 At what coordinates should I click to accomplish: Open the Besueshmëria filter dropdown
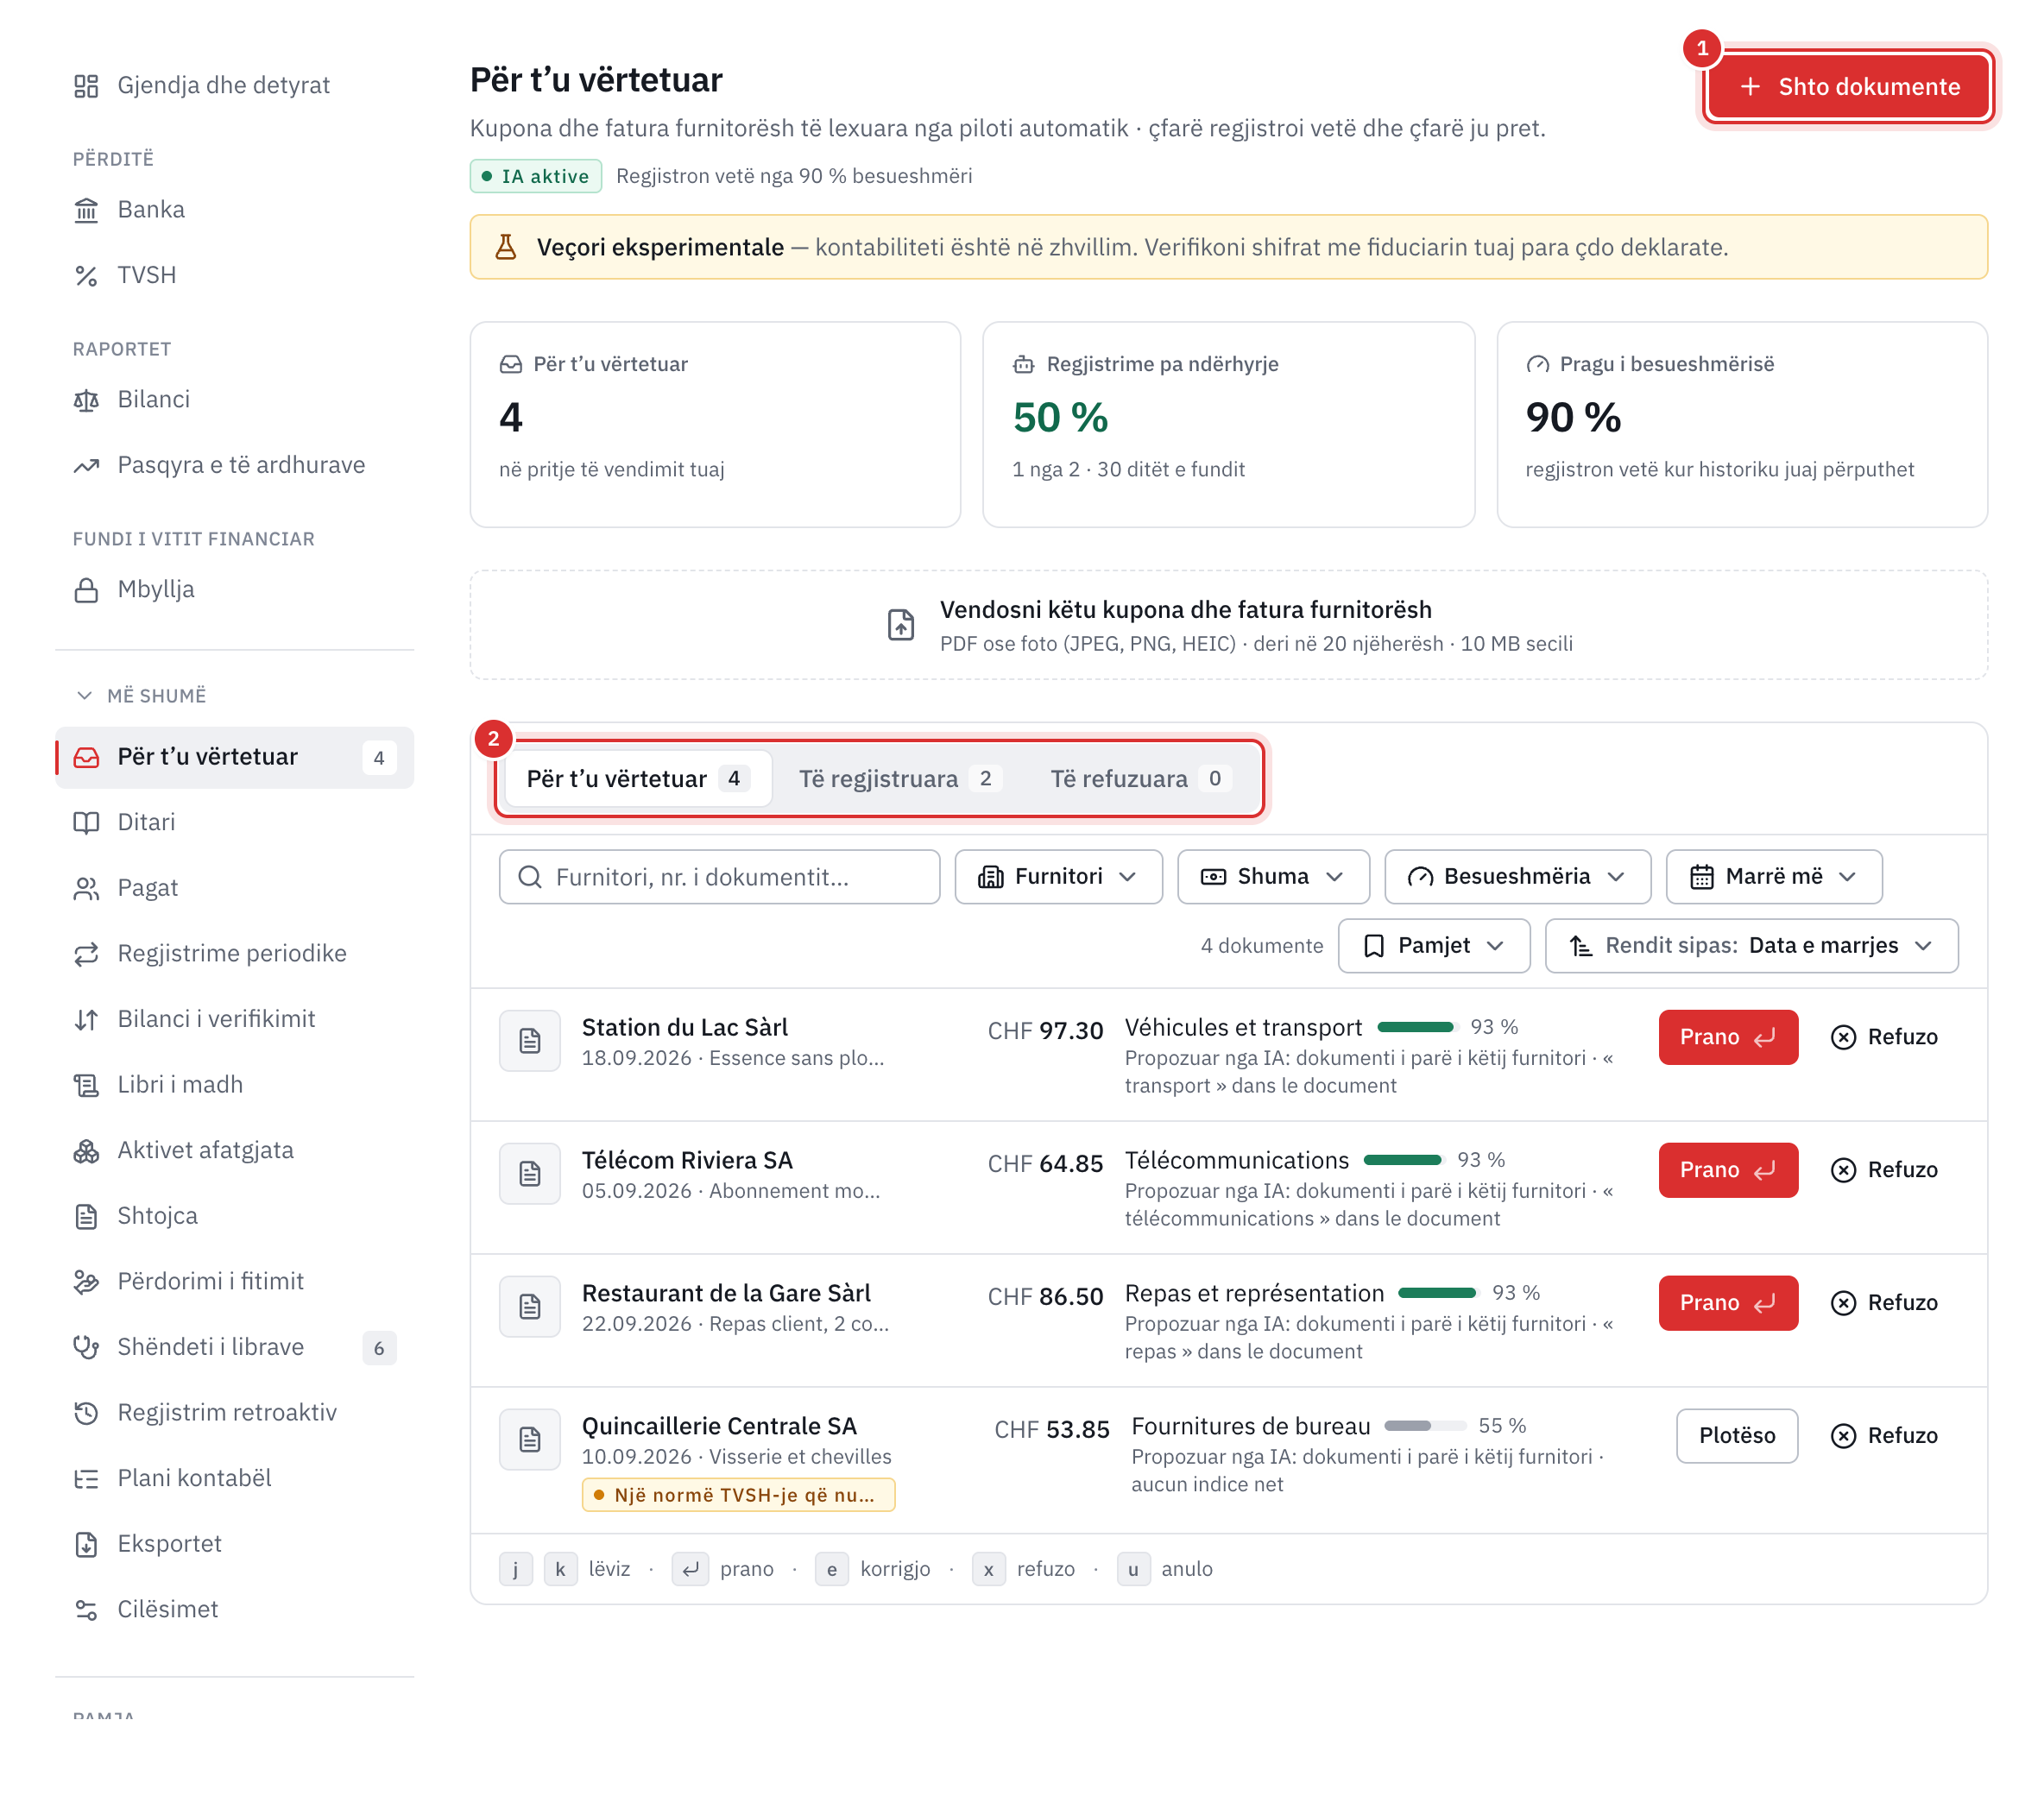tap(1517, 877)
